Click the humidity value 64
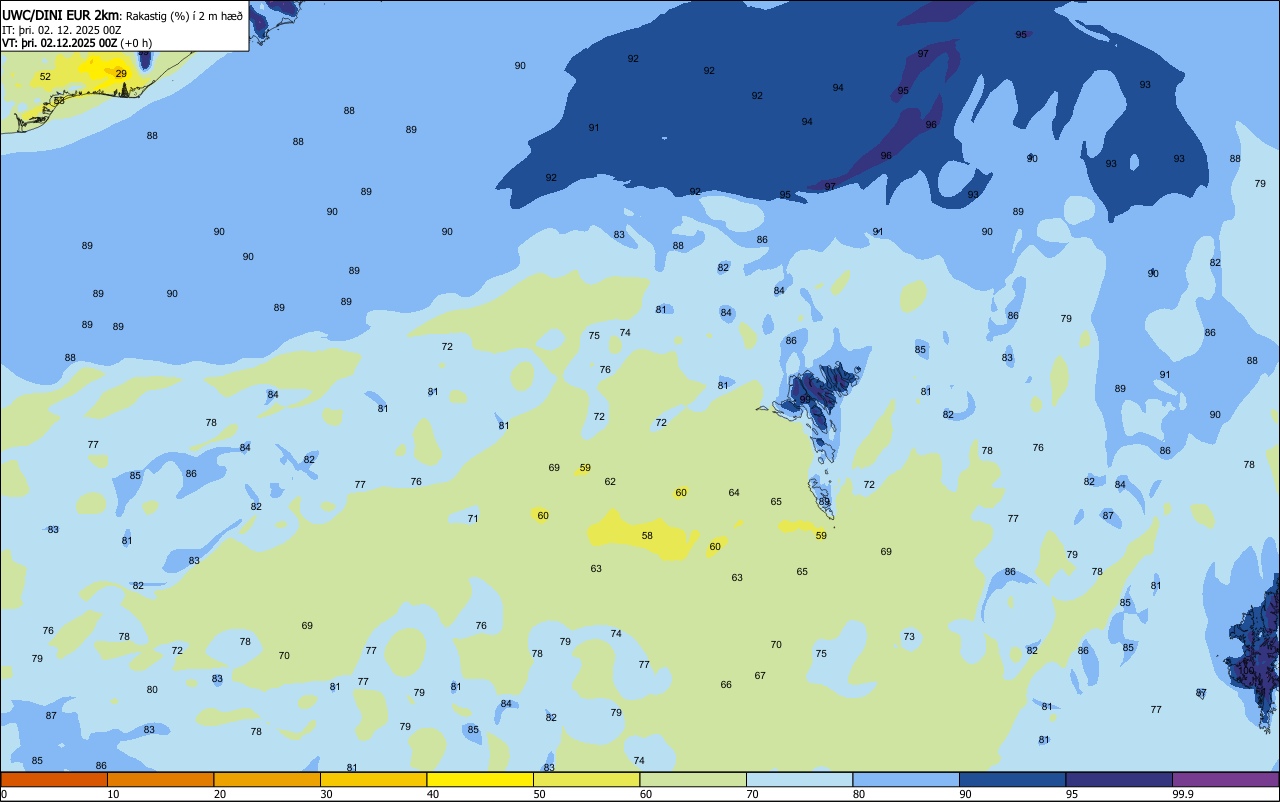Image resolution: width=1280 pixels, height=802 pixels. pos(734,493)
